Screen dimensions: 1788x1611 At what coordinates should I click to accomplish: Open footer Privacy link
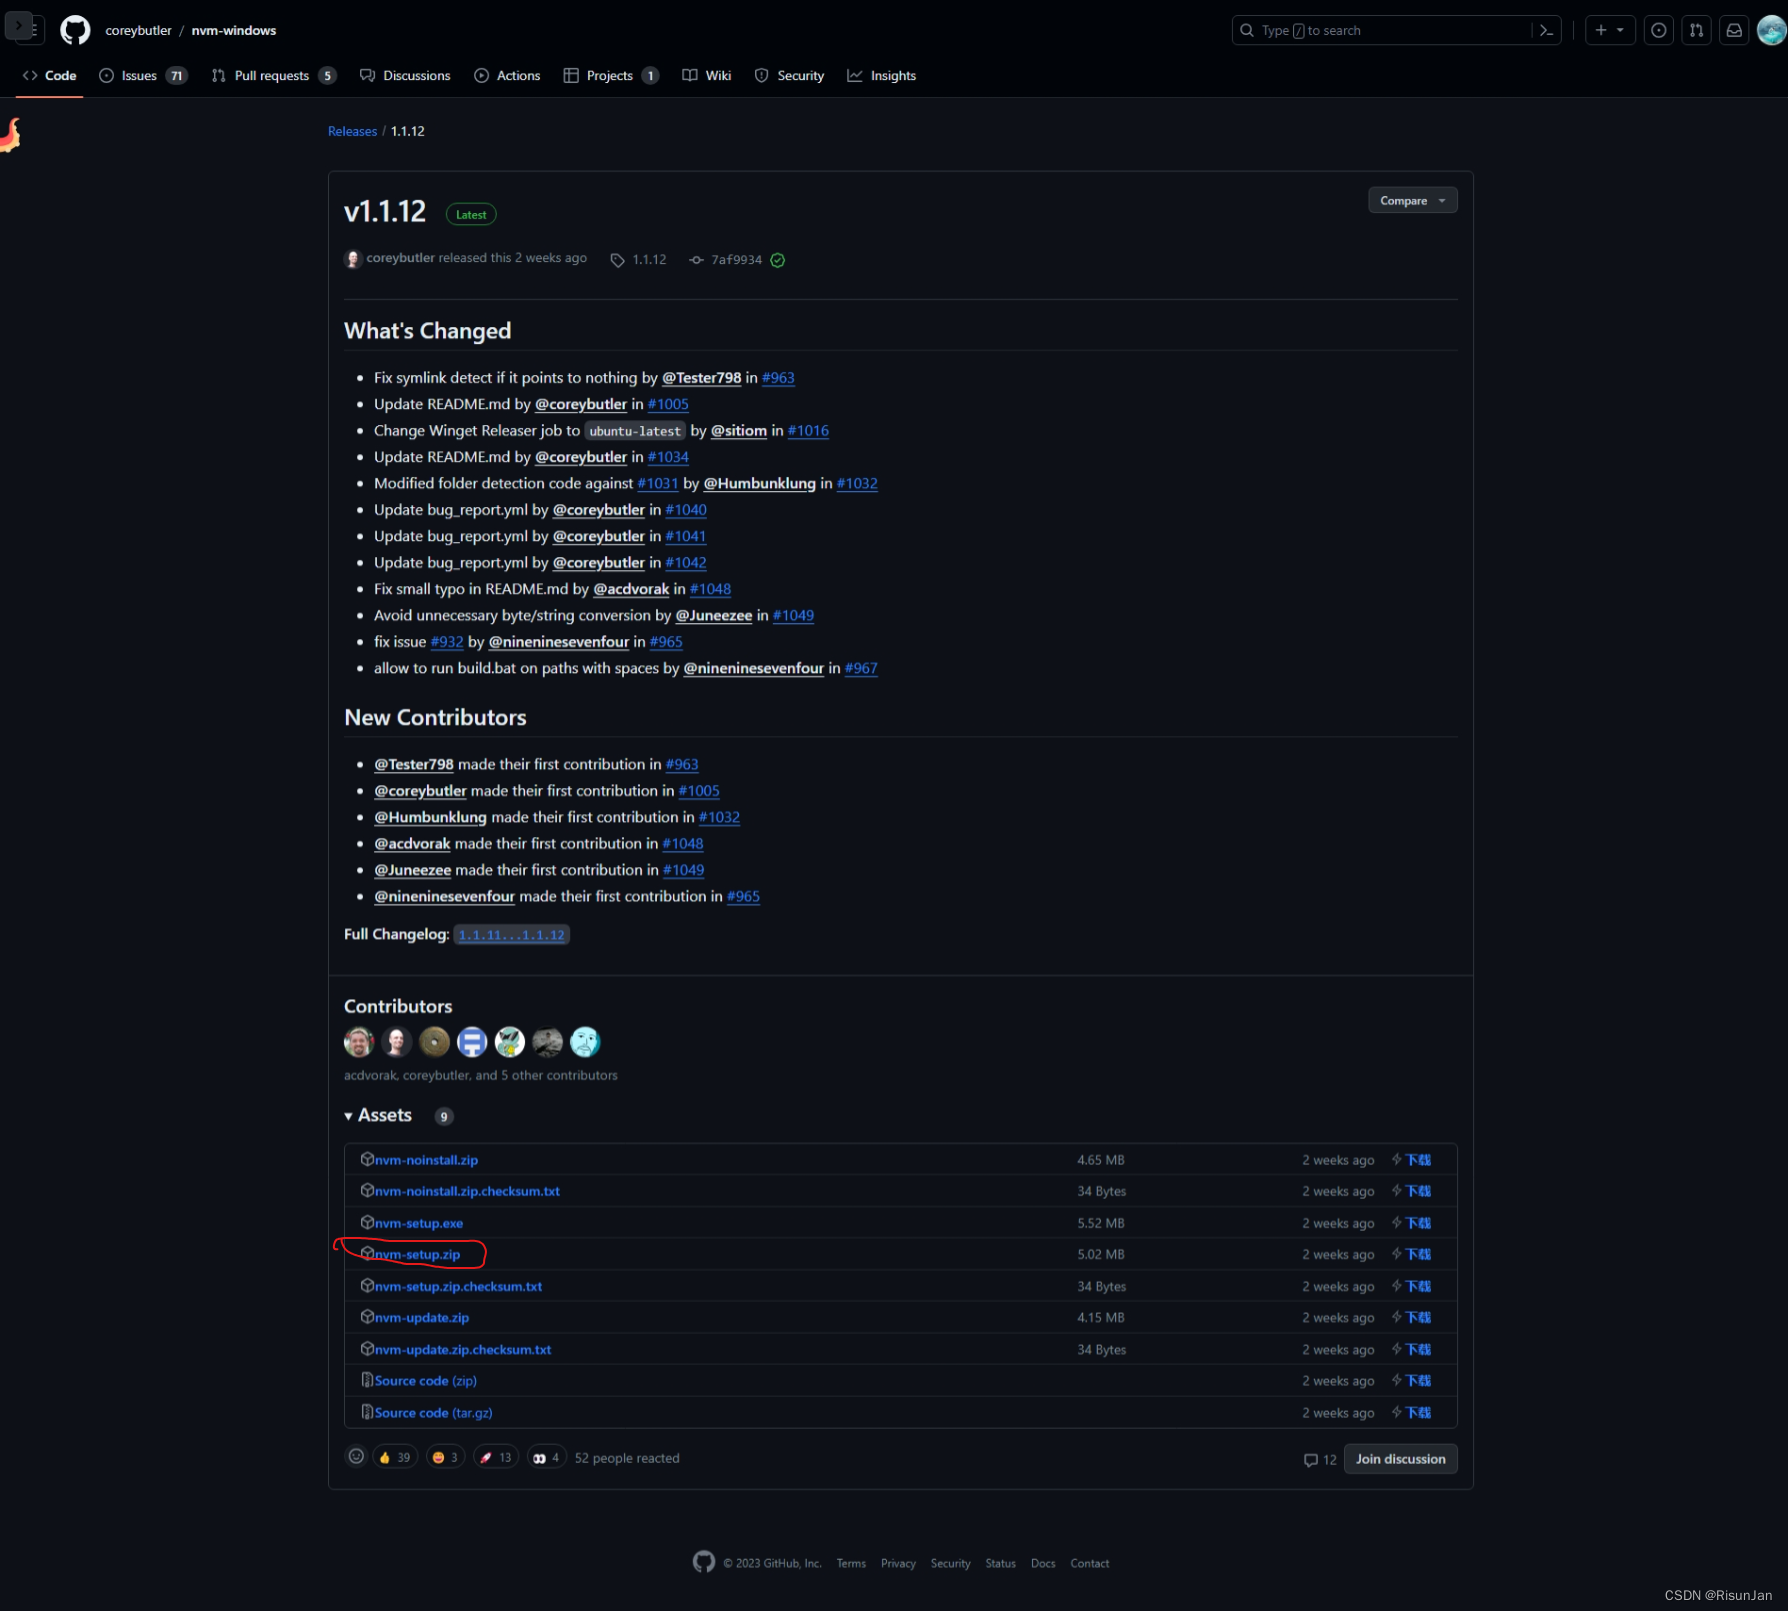click(x=898, y=1564)
